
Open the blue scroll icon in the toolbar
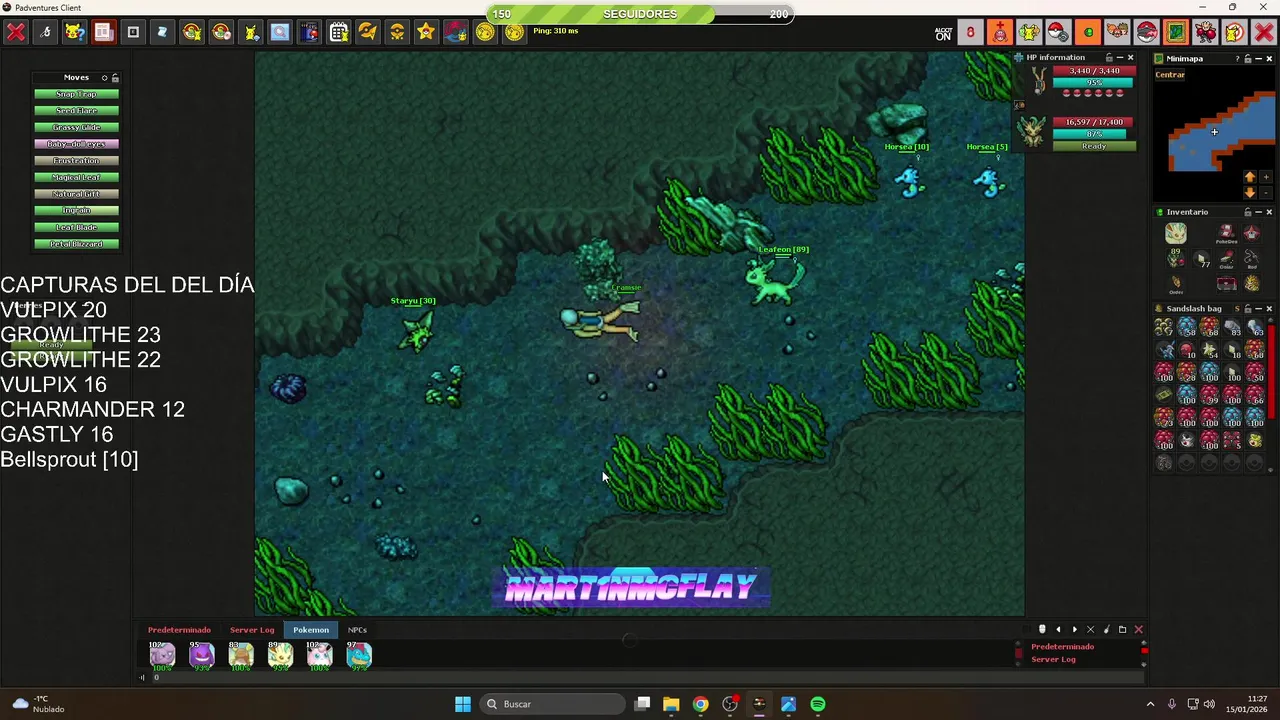[162, 32]
